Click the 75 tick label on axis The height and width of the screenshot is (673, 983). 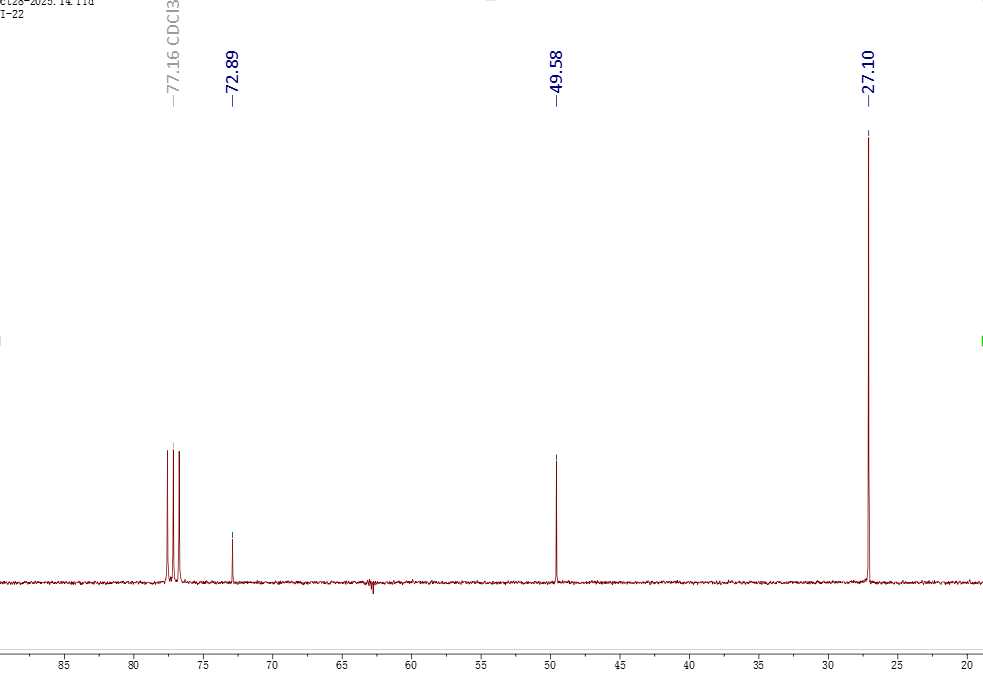(x=203, y=664)
